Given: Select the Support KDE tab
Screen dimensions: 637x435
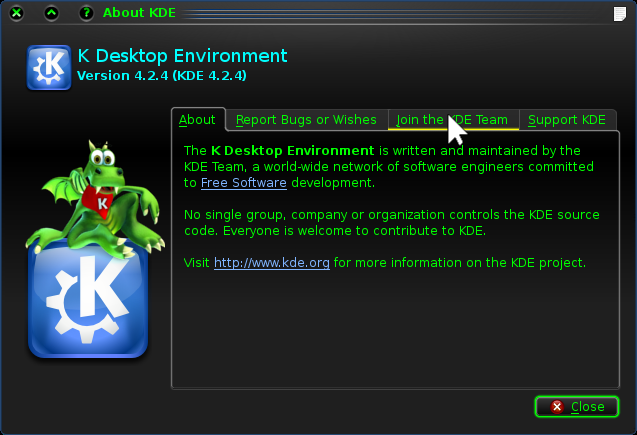Looking at the screenshot, I should (x=568, y=120).
